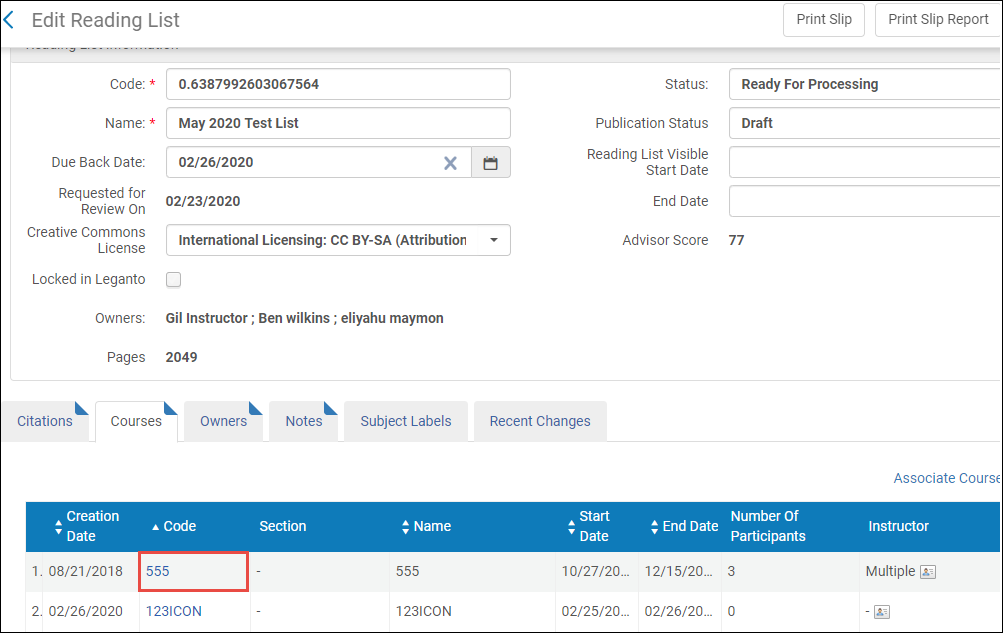Expand the Creative Commons License dropdown

click(x=494, y=240)
